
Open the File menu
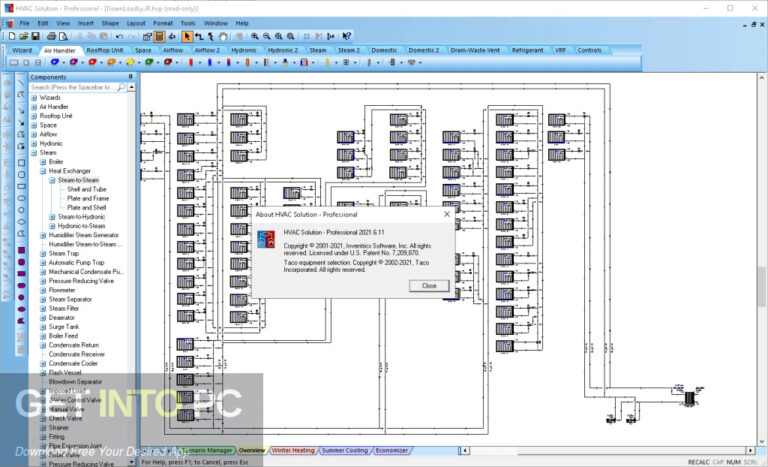click(x=24, y=23)
